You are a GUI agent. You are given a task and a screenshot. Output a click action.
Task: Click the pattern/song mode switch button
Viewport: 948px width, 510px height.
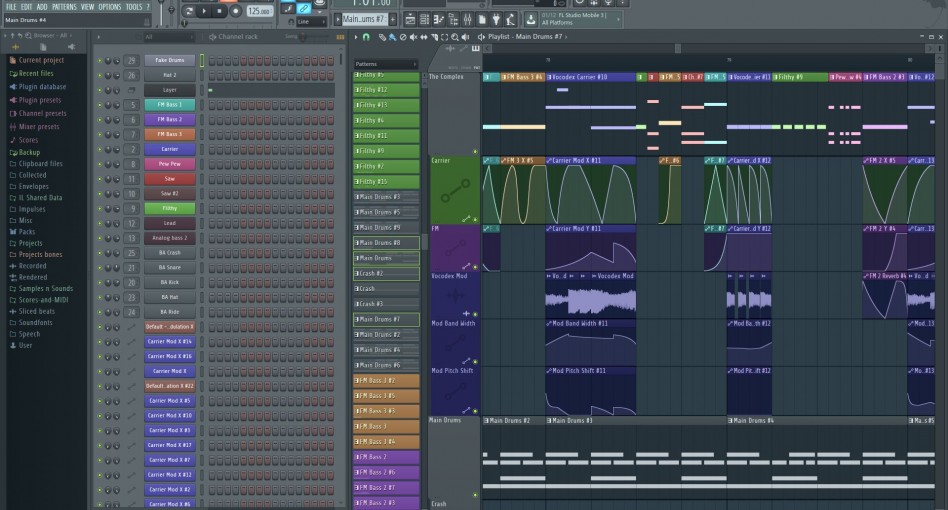pyautogui.click(x=189, y=11)
